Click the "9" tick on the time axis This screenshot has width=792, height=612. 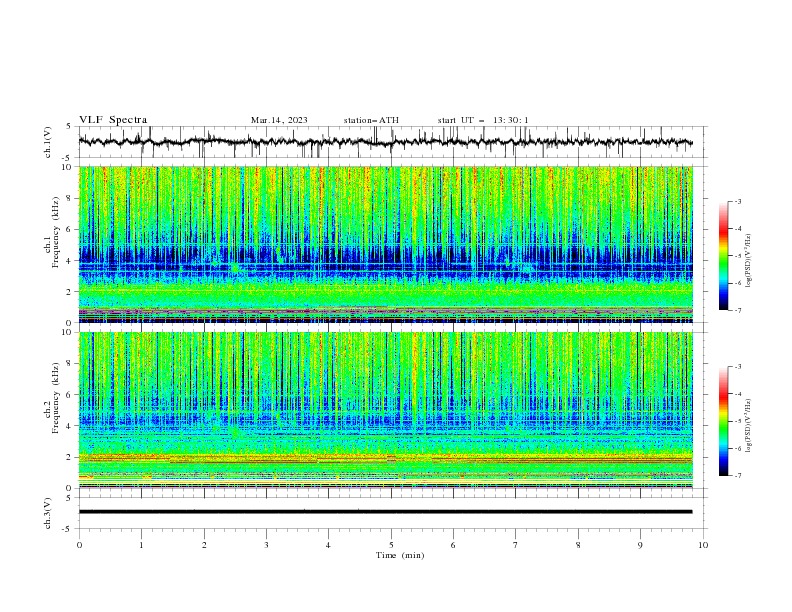click(640, 545)
